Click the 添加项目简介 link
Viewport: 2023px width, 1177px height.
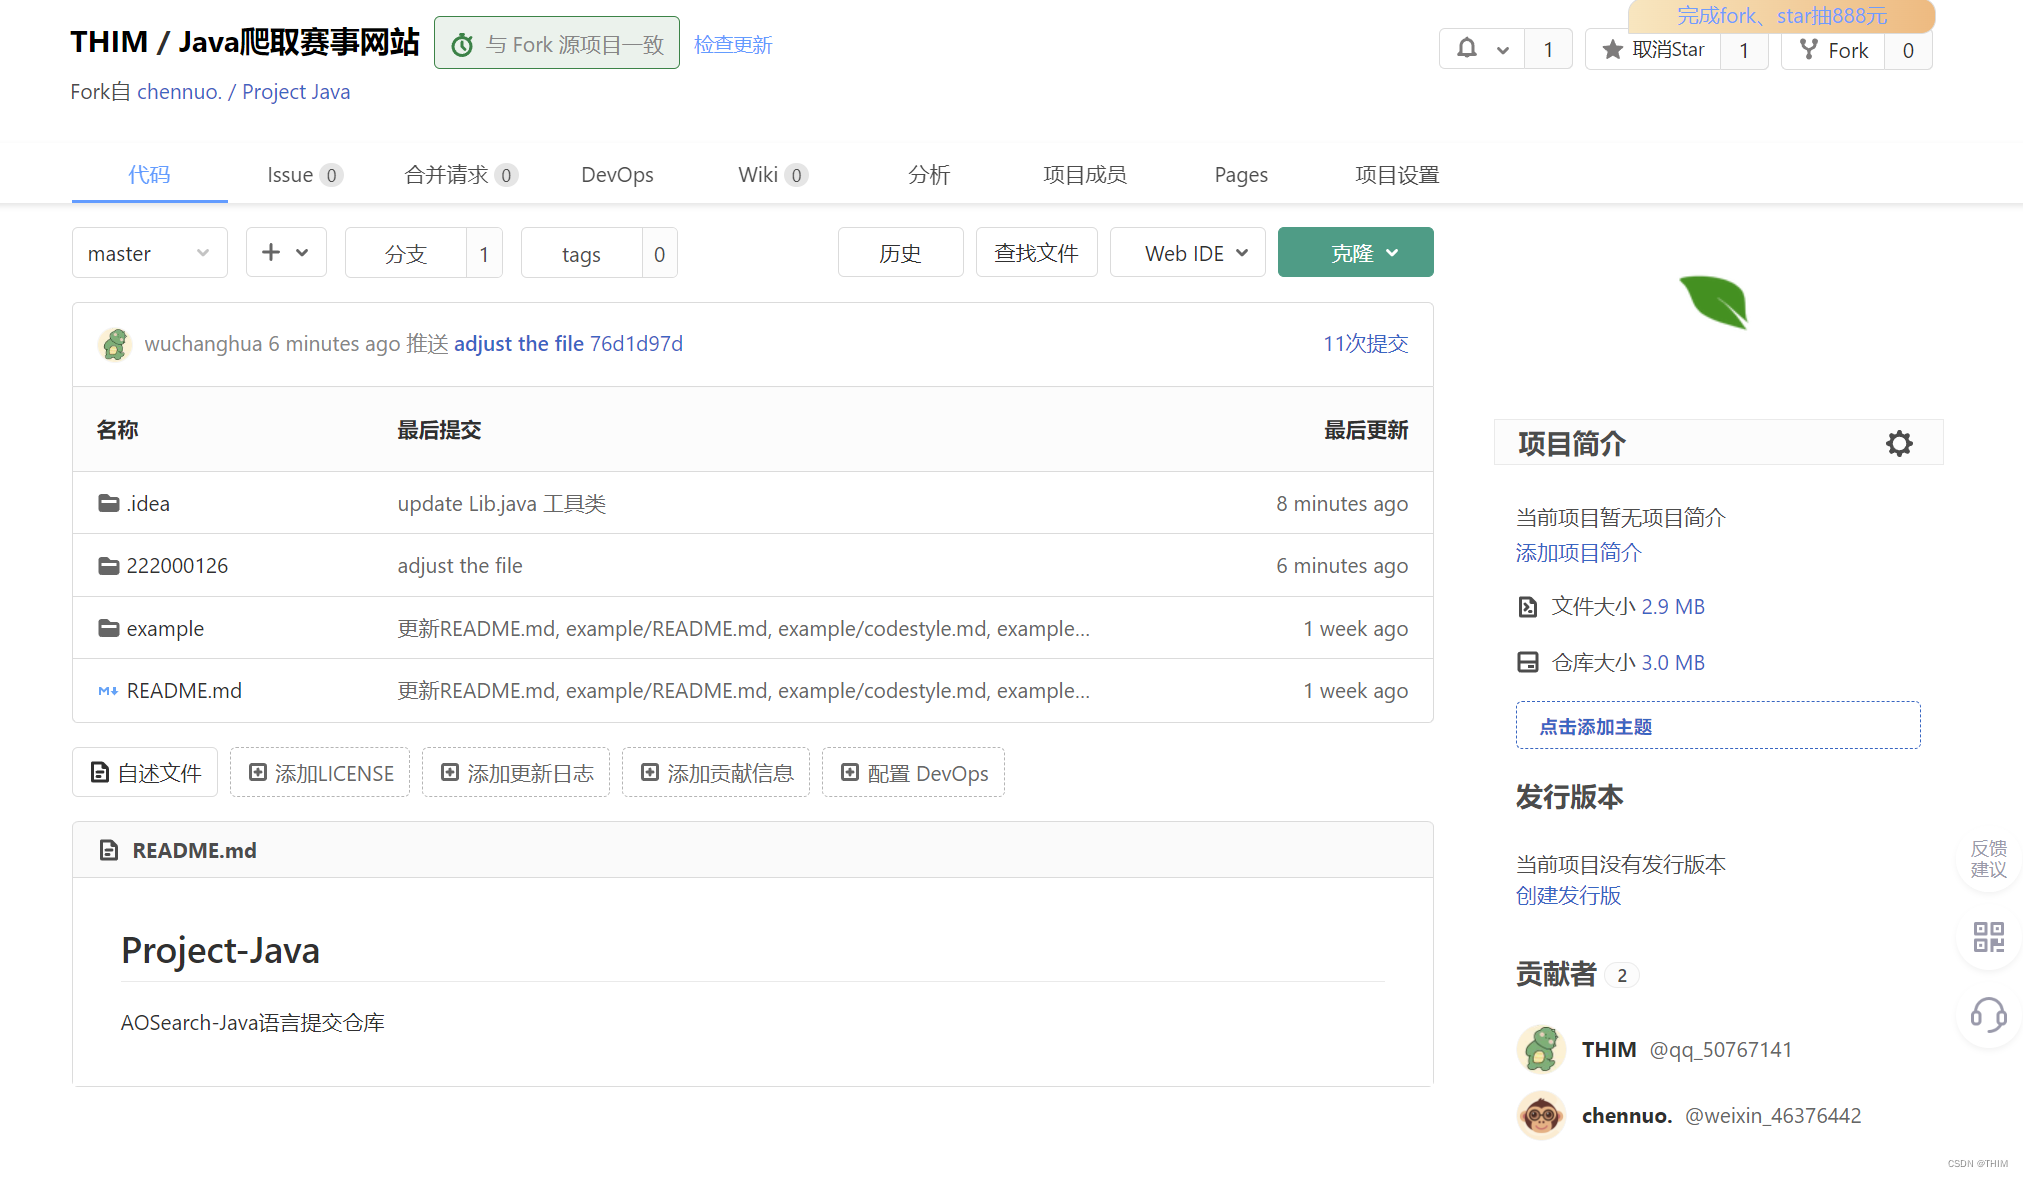(1578, 553)
